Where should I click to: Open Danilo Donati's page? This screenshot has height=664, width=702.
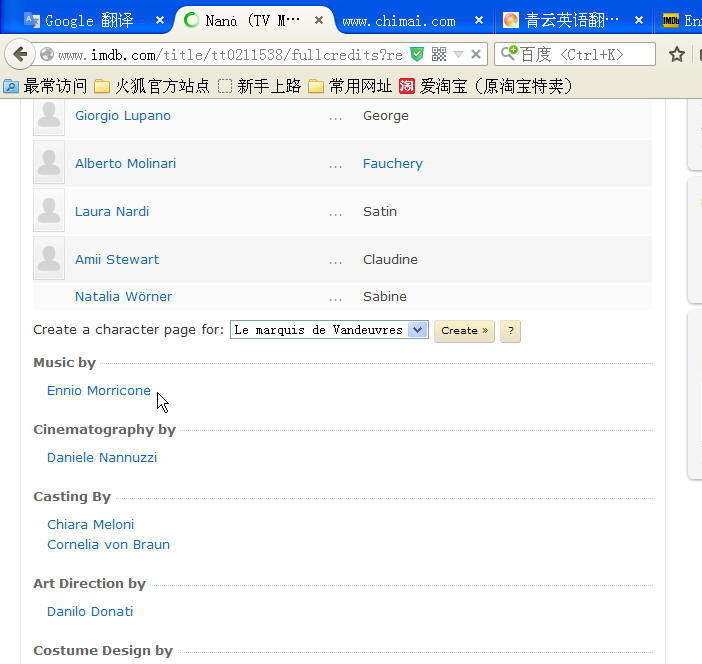[90, 612]
